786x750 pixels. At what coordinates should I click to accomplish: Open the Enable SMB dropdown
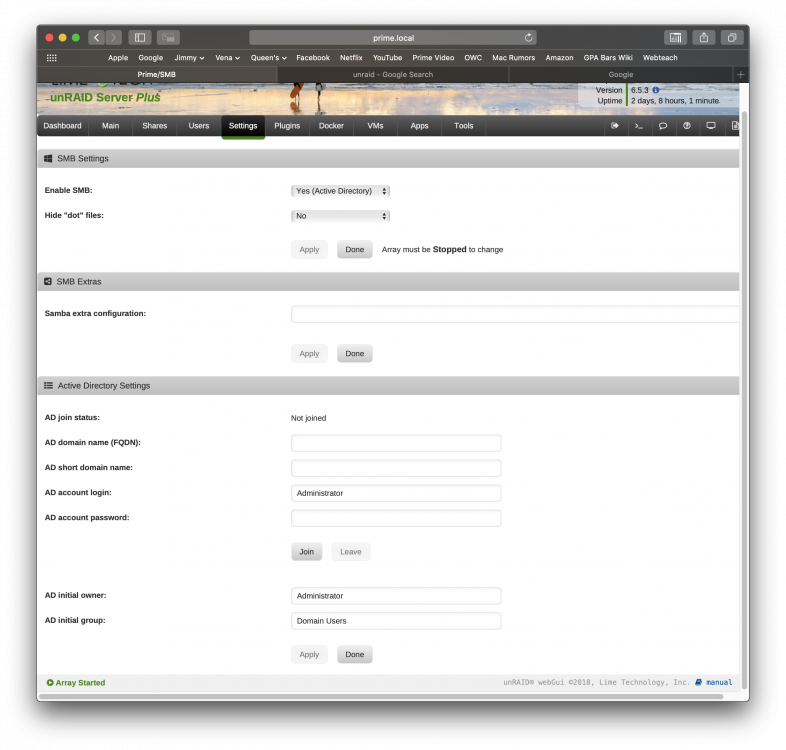[340, 191]
